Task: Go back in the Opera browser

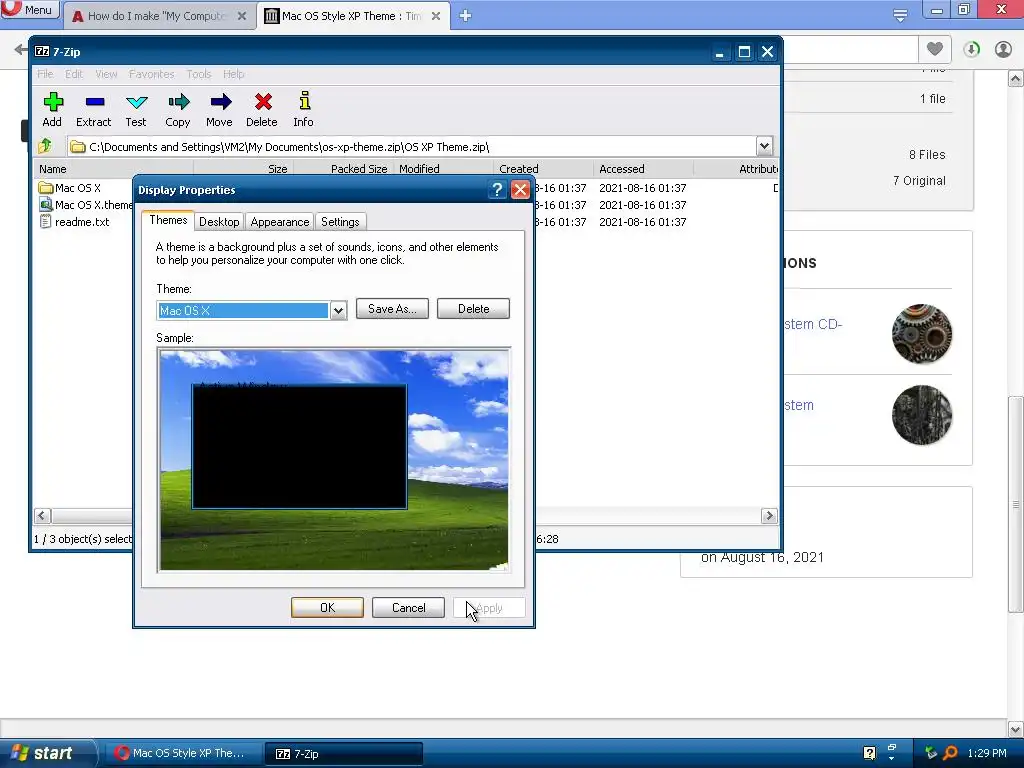Action: coord(21,49)
